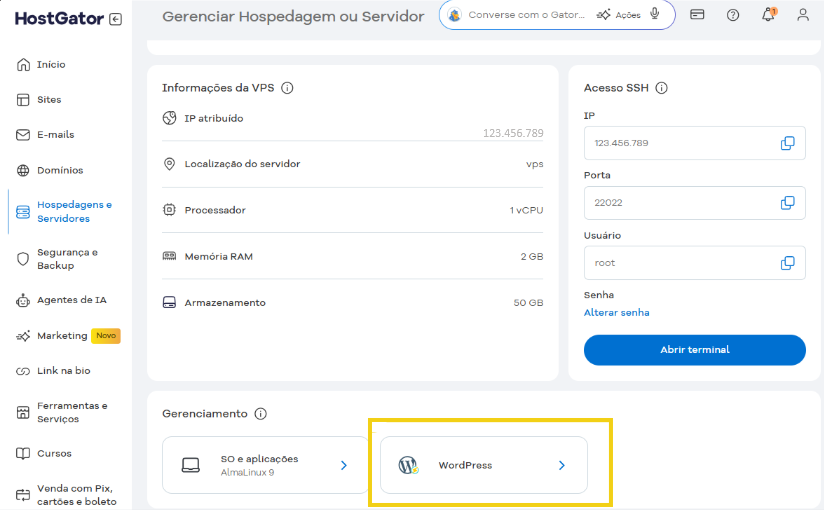Click the Localização do servidor label

point(242,164)
